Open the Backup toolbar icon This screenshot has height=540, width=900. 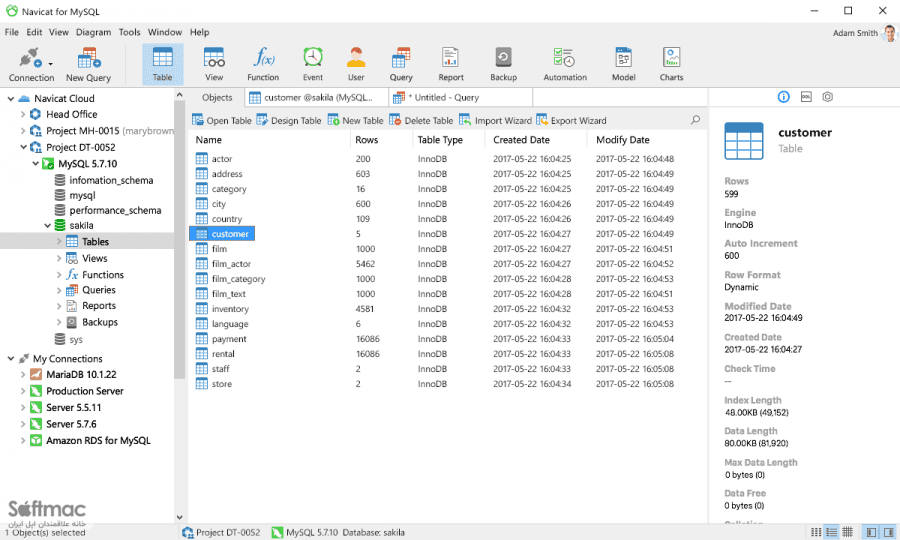pyautogui.click(x=503, y=64)
